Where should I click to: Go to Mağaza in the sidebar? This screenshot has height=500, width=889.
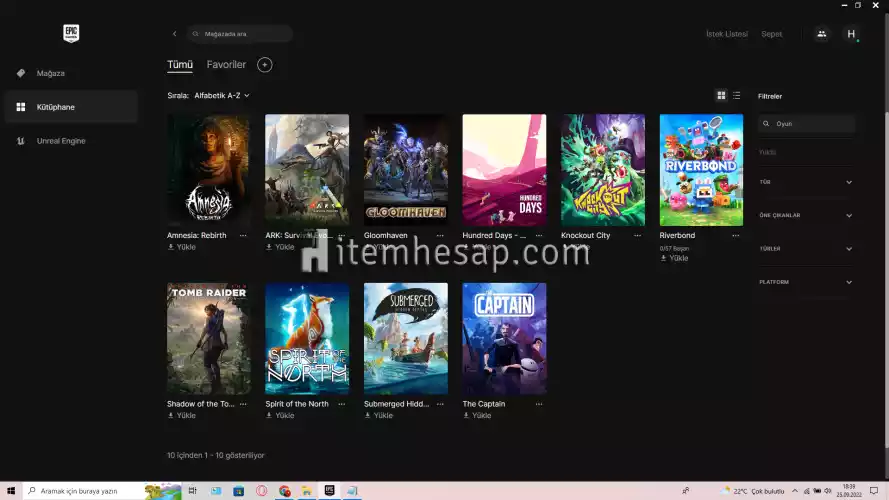(x=51, y=73)
